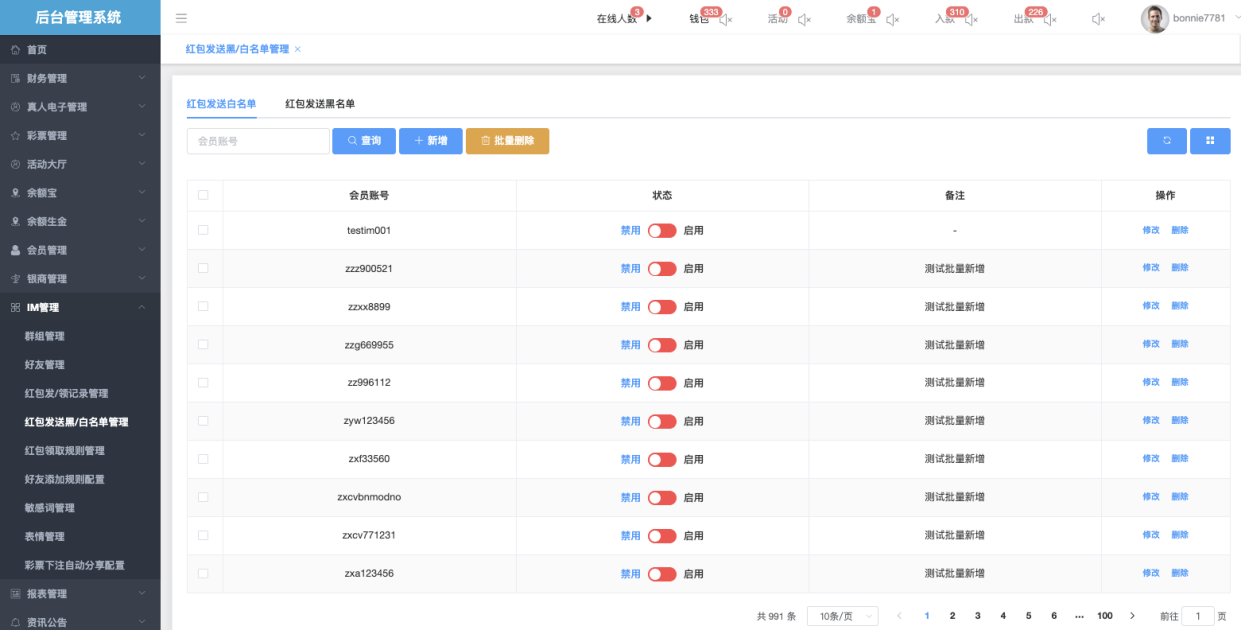Tick the select-all checkbox in table header
Viewport: 1241px width, 630px height.
tap(204, 195)
